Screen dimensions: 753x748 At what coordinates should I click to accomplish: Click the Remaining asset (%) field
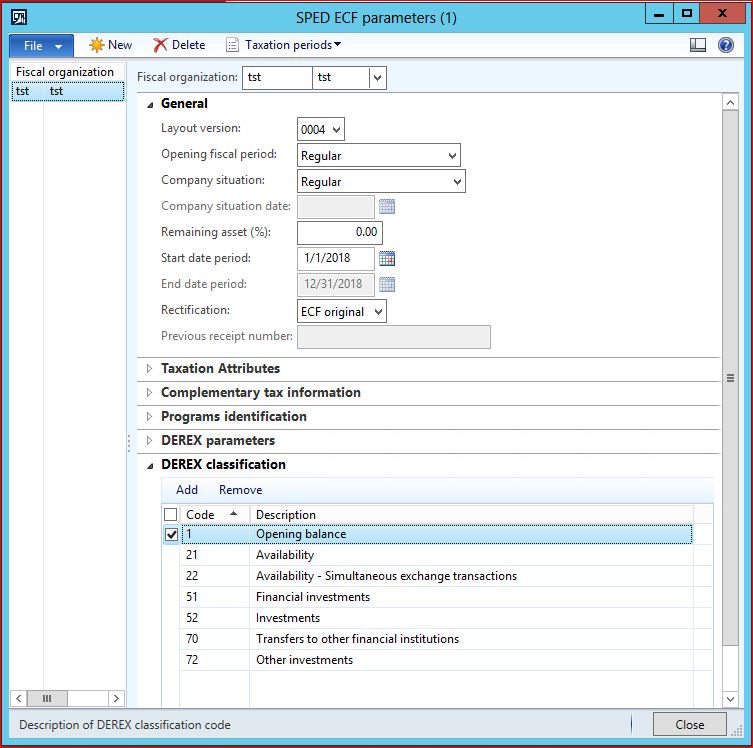click(x=340, y=232)
